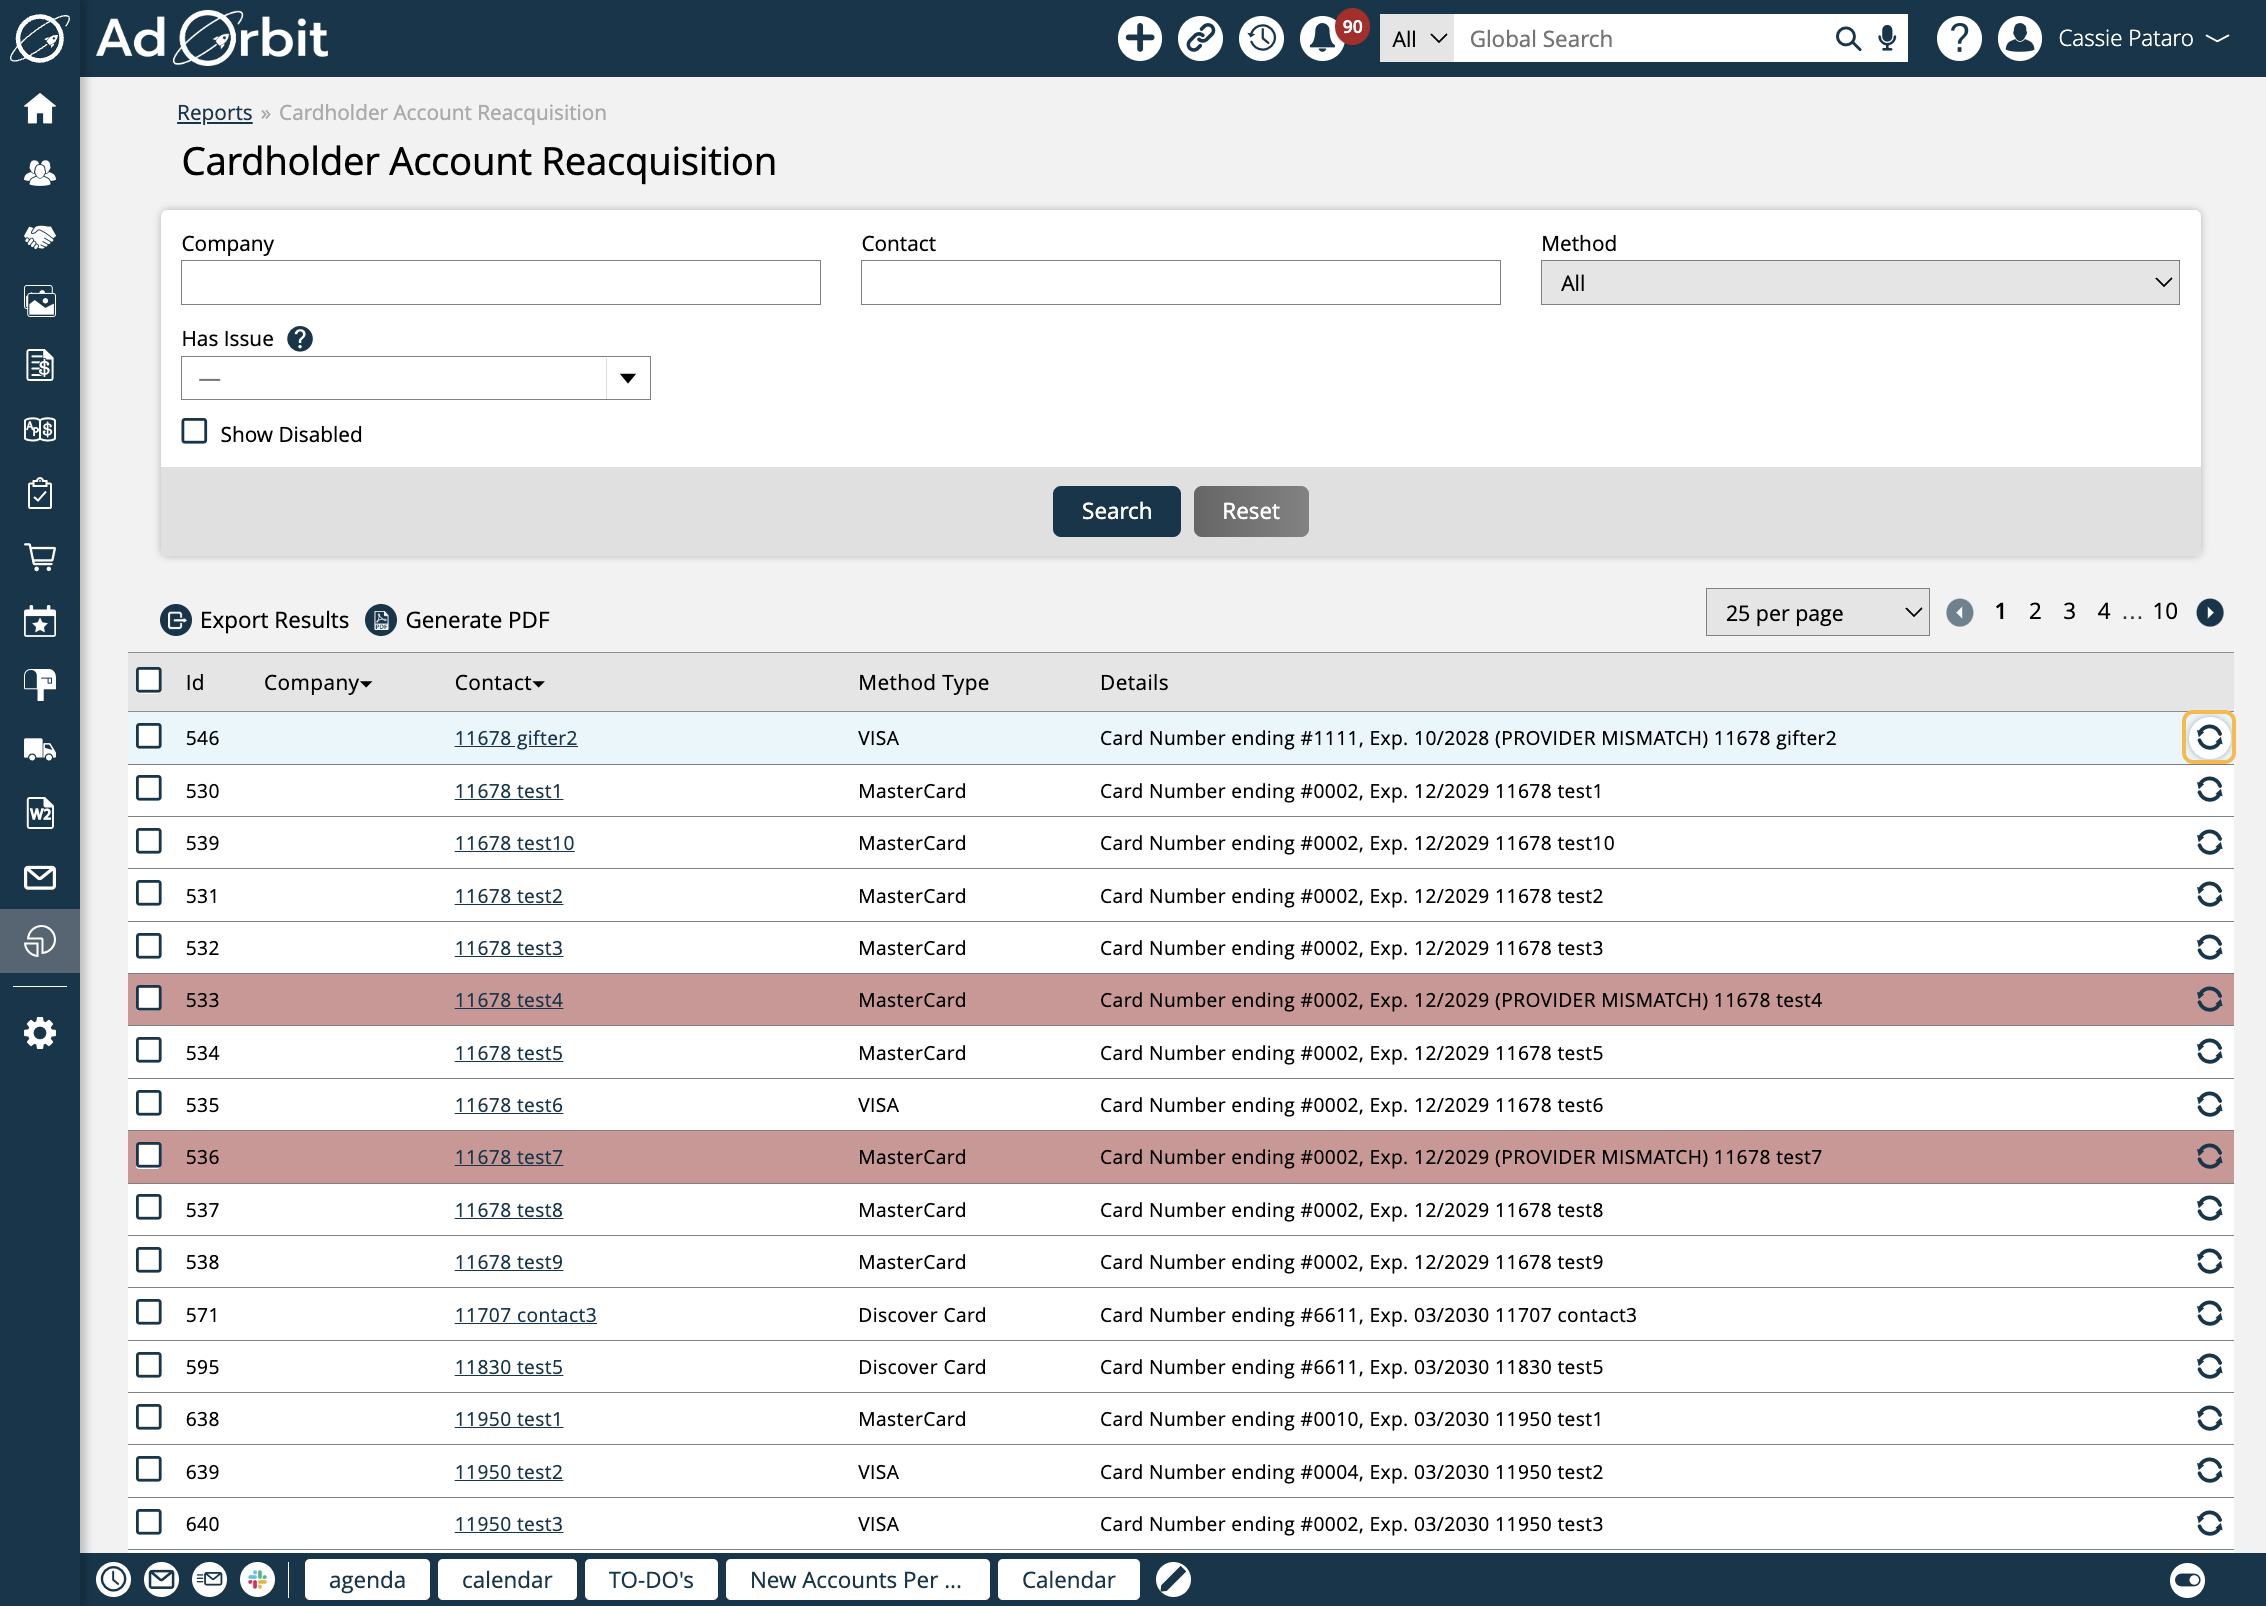Screen dimensions: 2266x1606
Task: Check the select-all checkbox in table header
Action: (149, 681)
